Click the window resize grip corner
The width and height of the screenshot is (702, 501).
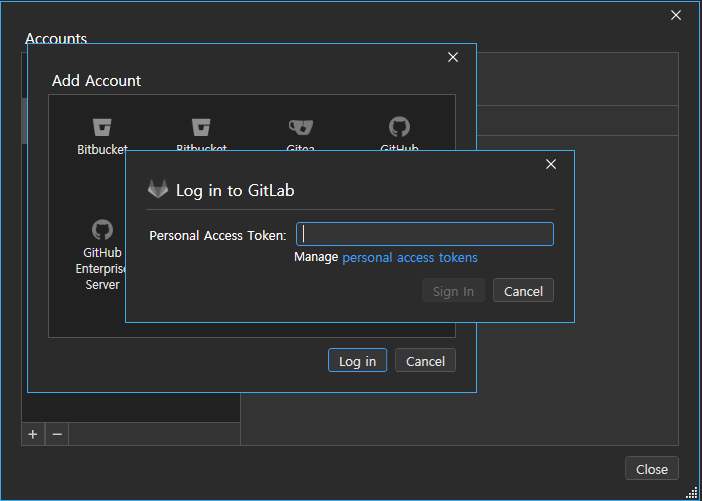point(691,491)
